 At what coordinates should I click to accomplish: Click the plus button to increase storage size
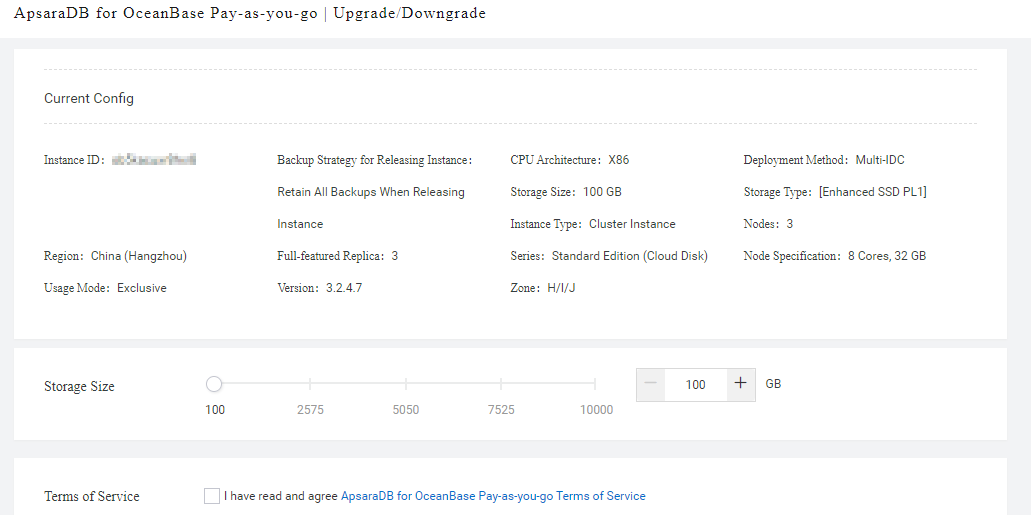click(741, 384)
